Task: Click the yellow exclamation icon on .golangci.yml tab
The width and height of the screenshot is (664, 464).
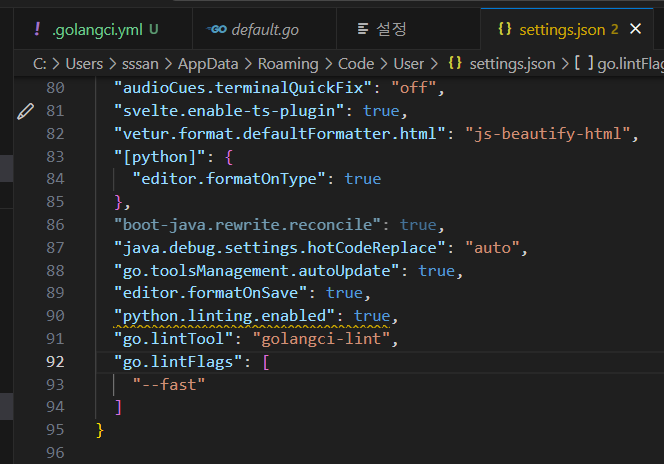Action: [x=37, y=29]
